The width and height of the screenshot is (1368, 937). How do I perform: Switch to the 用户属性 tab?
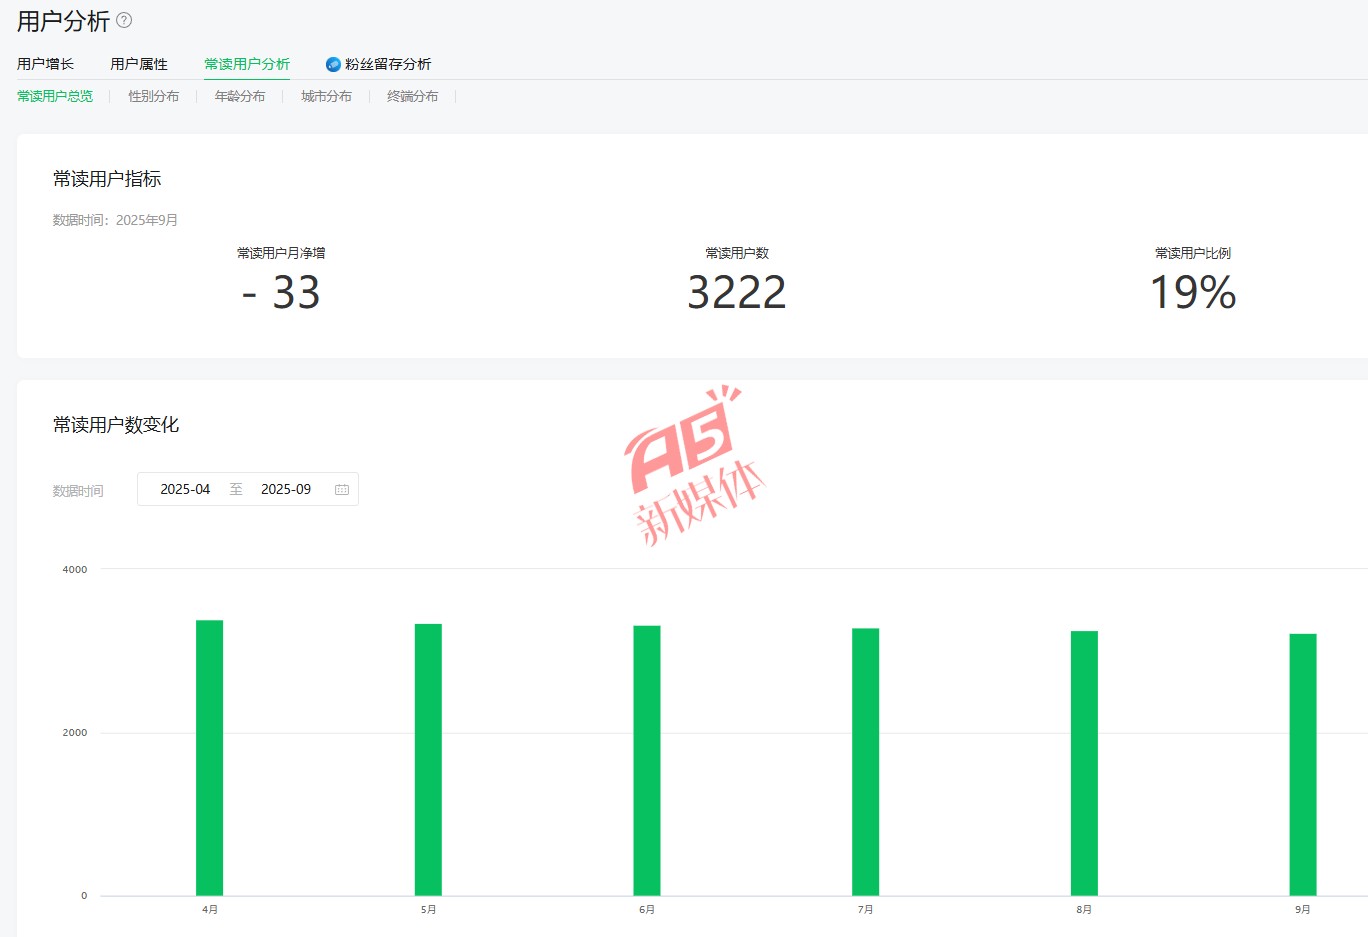(139, 64)
